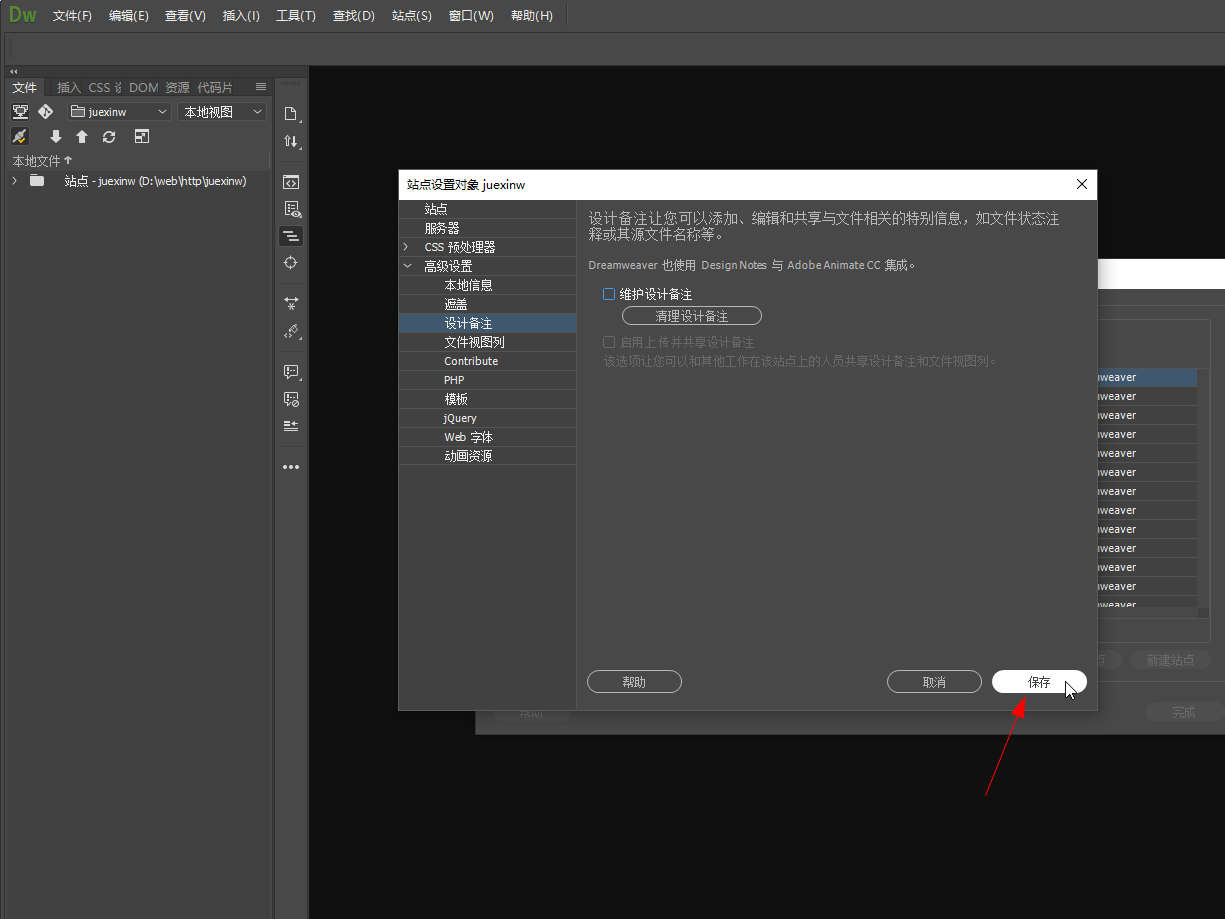The width and height of the screenshot is (1225, 919).
Task: Click the 保存 button
Action: [1039, 682]
